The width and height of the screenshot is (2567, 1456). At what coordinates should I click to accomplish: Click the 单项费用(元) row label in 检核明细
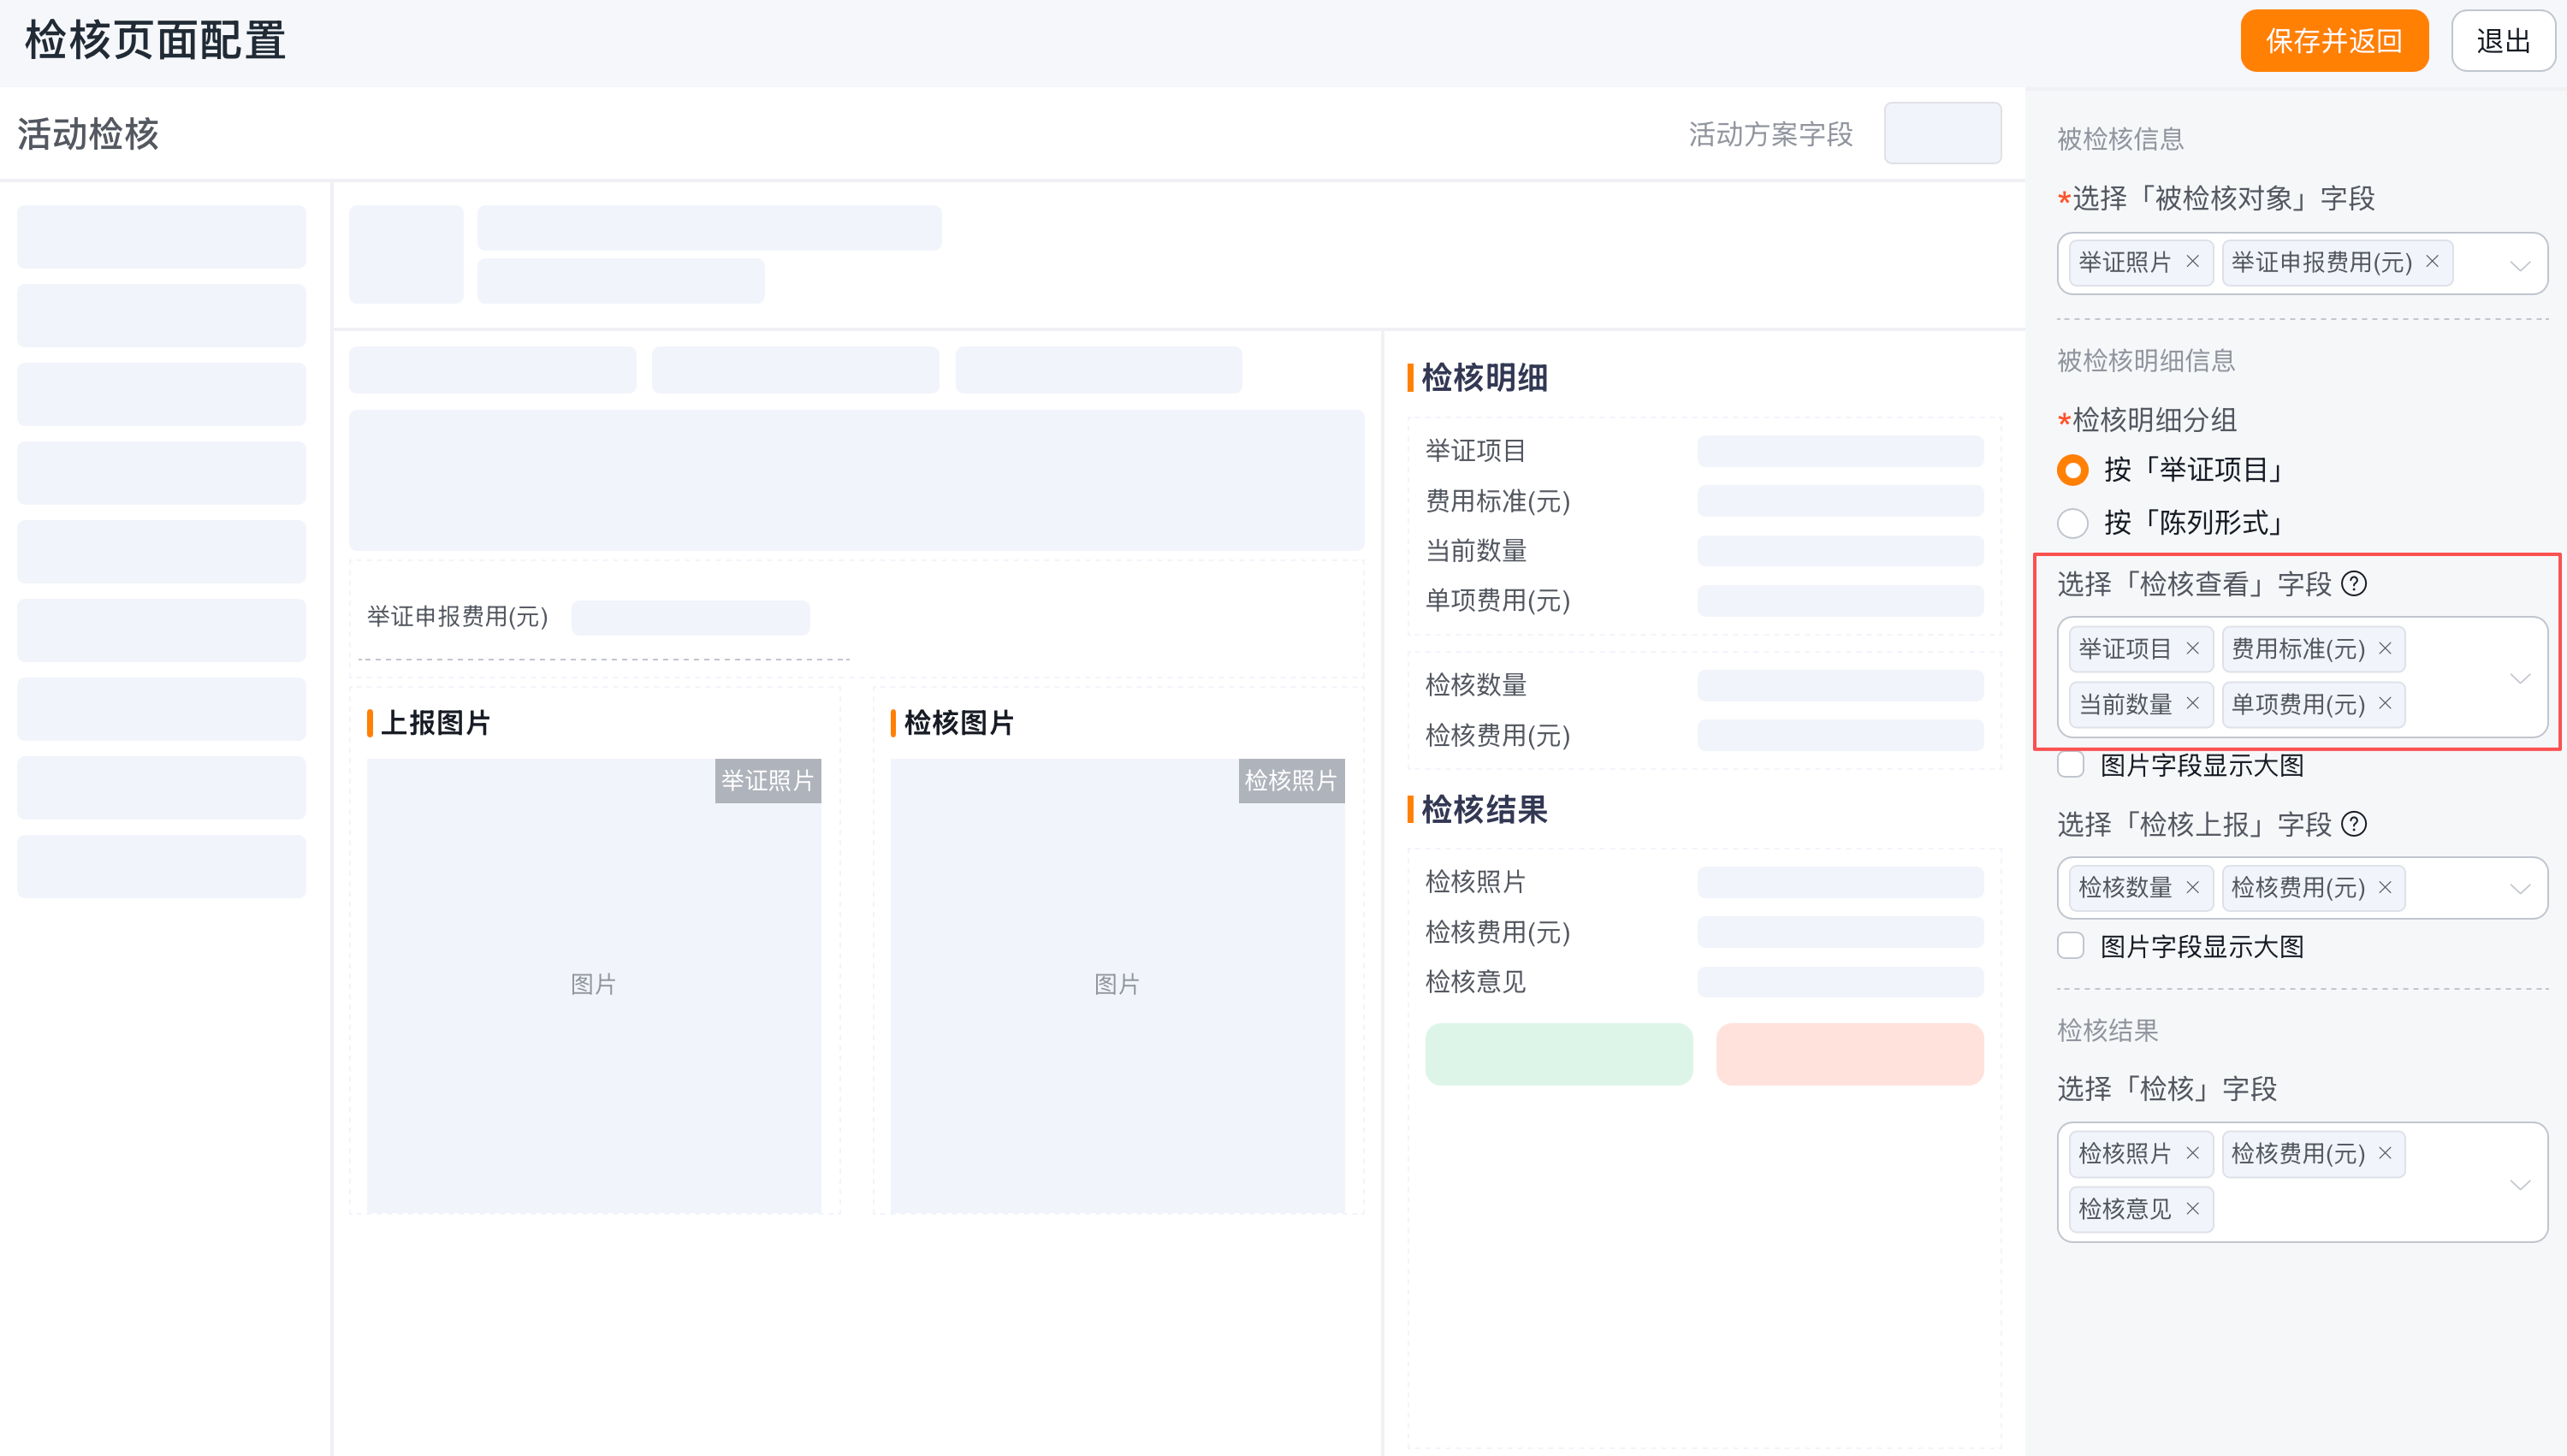pyautogui.click(x=1498, y=601)
